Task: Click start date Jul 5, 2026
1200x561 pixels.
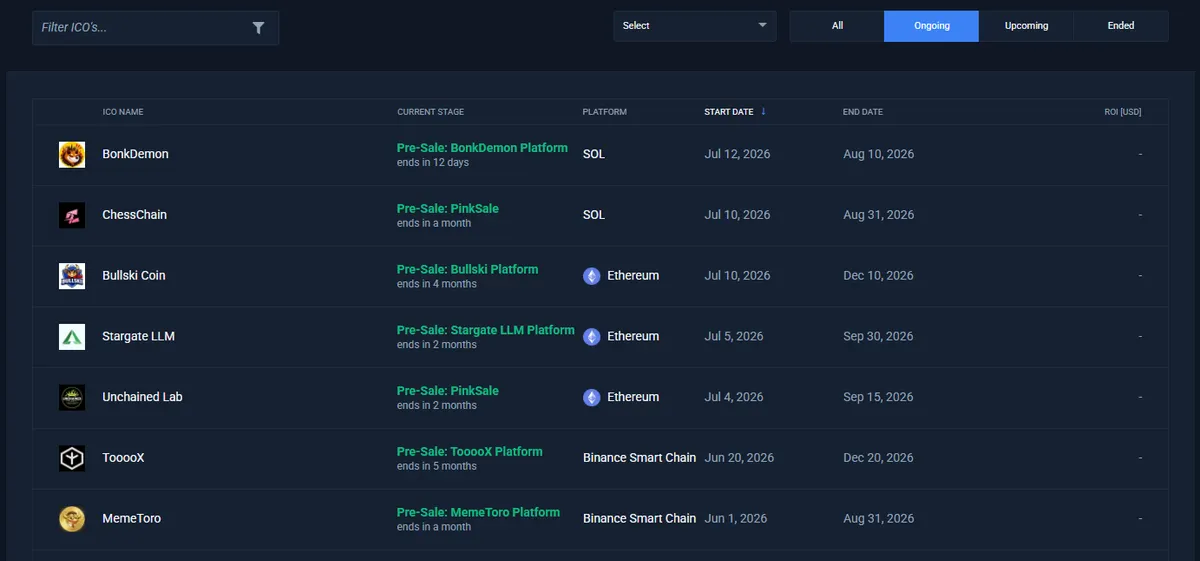Action: [x=734, y=337]
